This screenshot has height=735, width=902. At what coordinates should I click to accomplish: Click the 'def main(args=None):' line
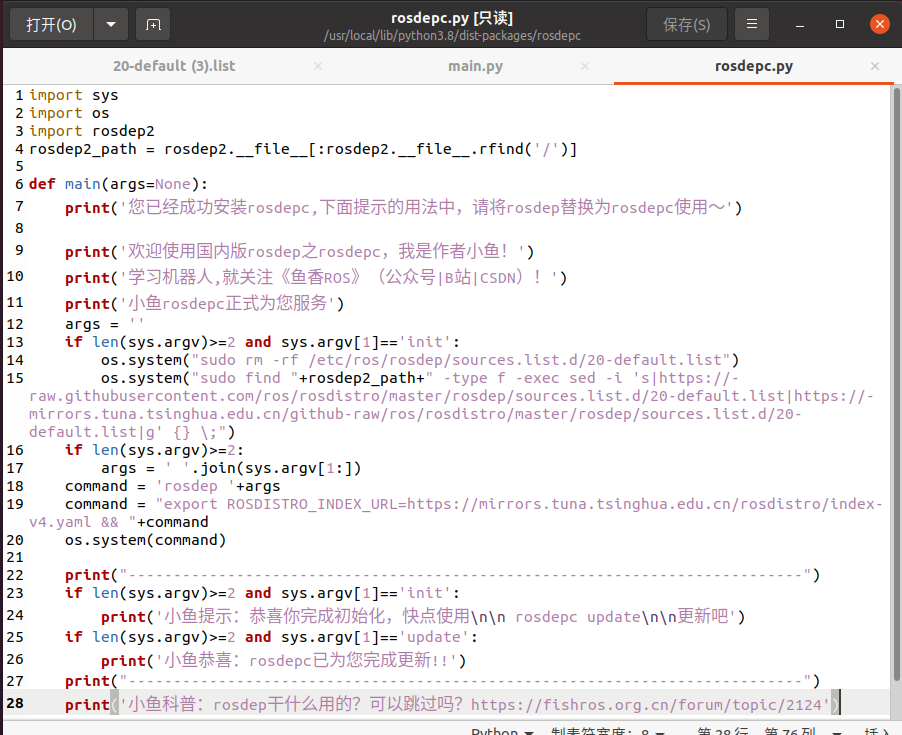(x=119, y=184)
